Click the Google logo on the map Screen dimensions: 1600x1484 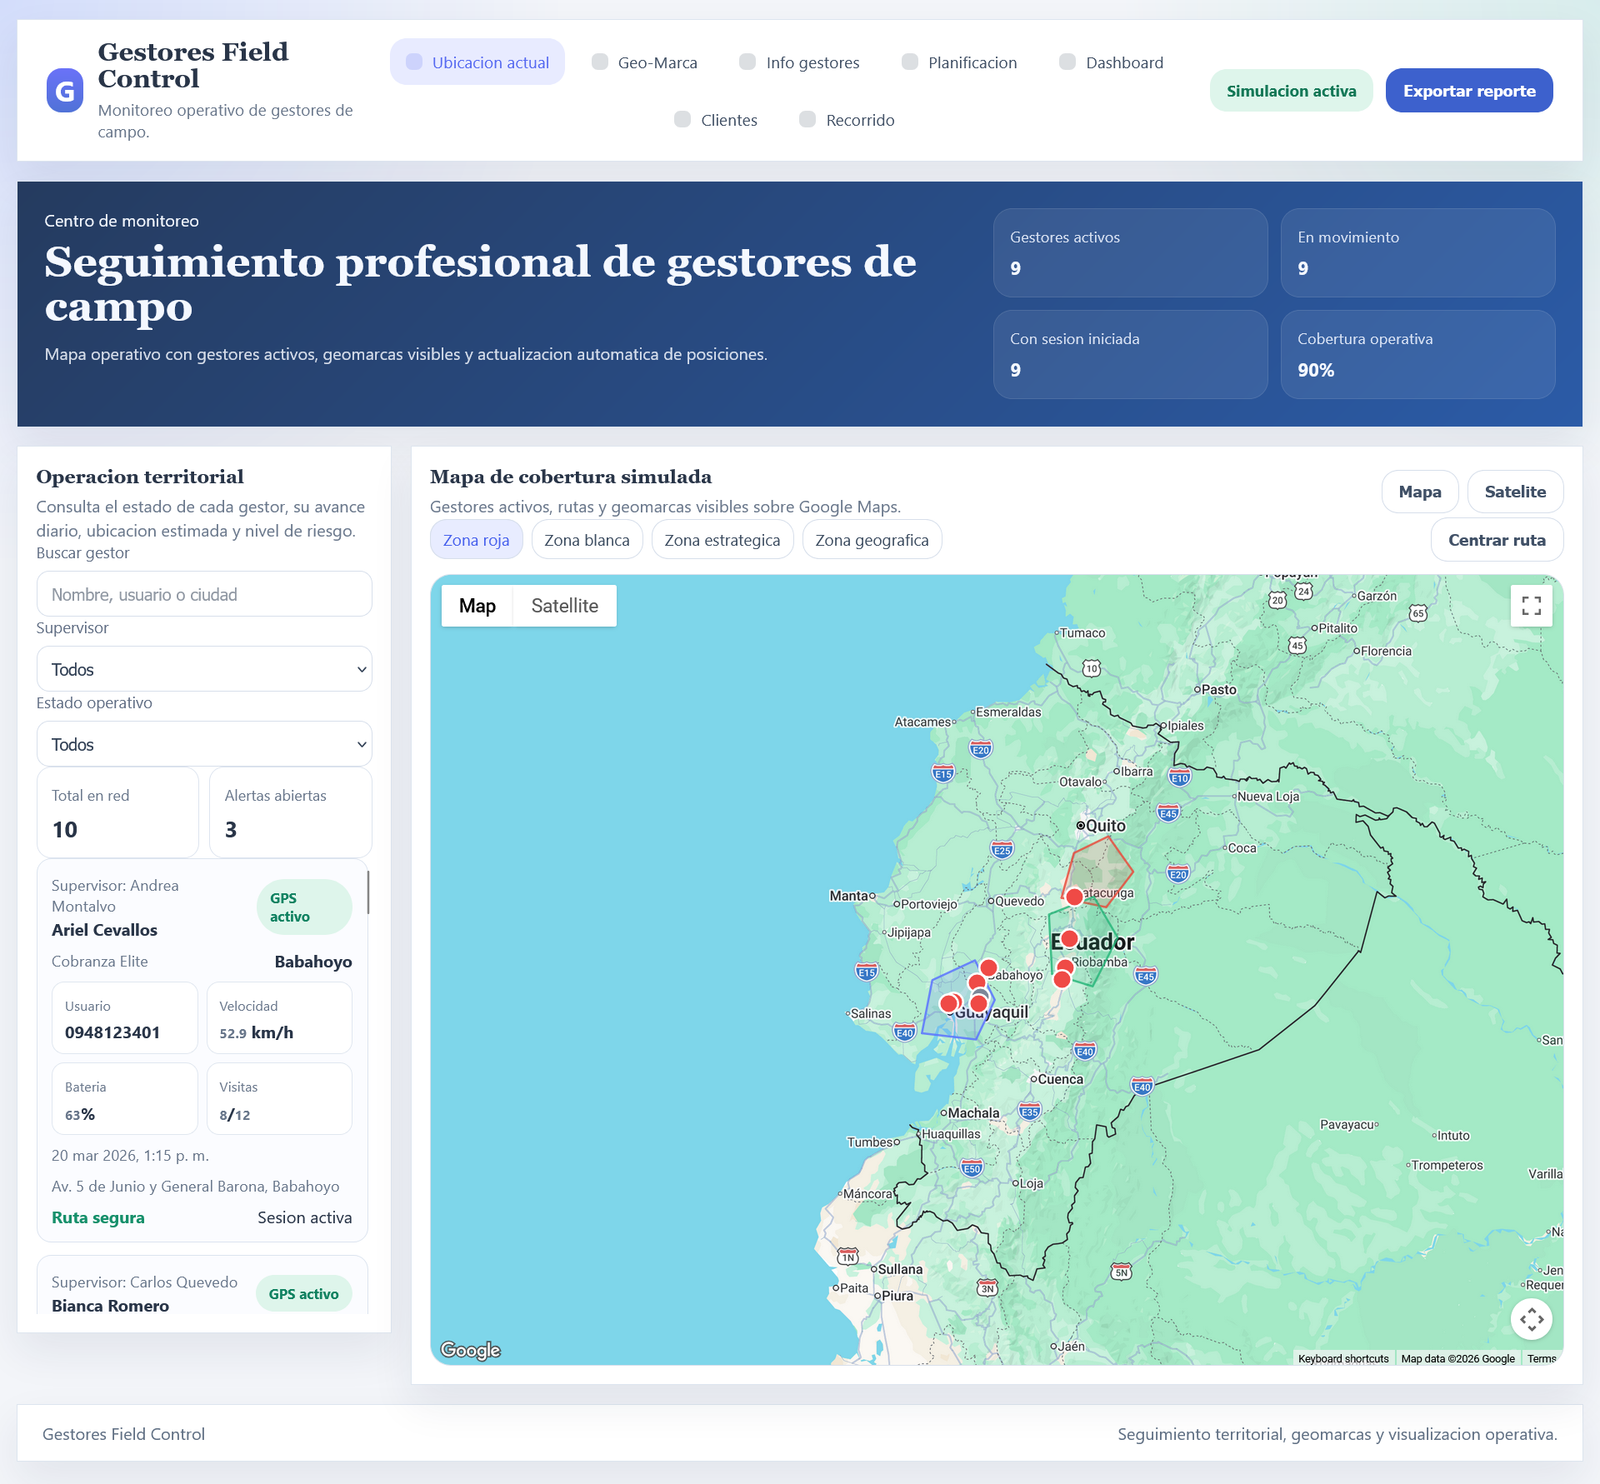469,1350
